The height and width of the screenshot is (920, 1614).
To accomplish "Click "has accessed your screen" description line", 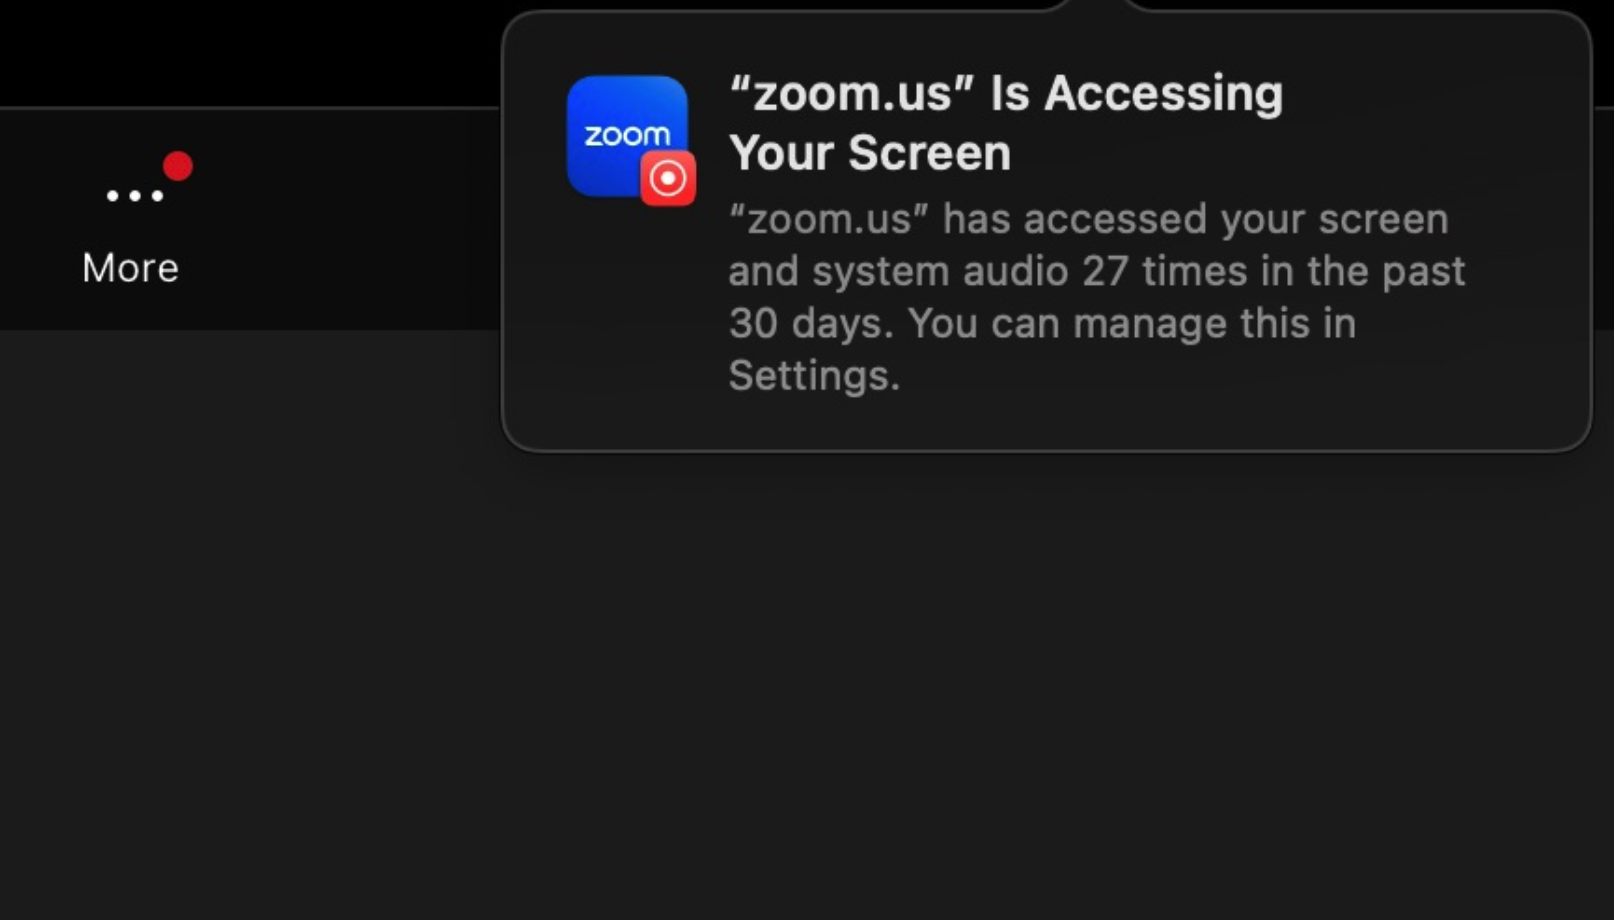I will [1088, 219].
